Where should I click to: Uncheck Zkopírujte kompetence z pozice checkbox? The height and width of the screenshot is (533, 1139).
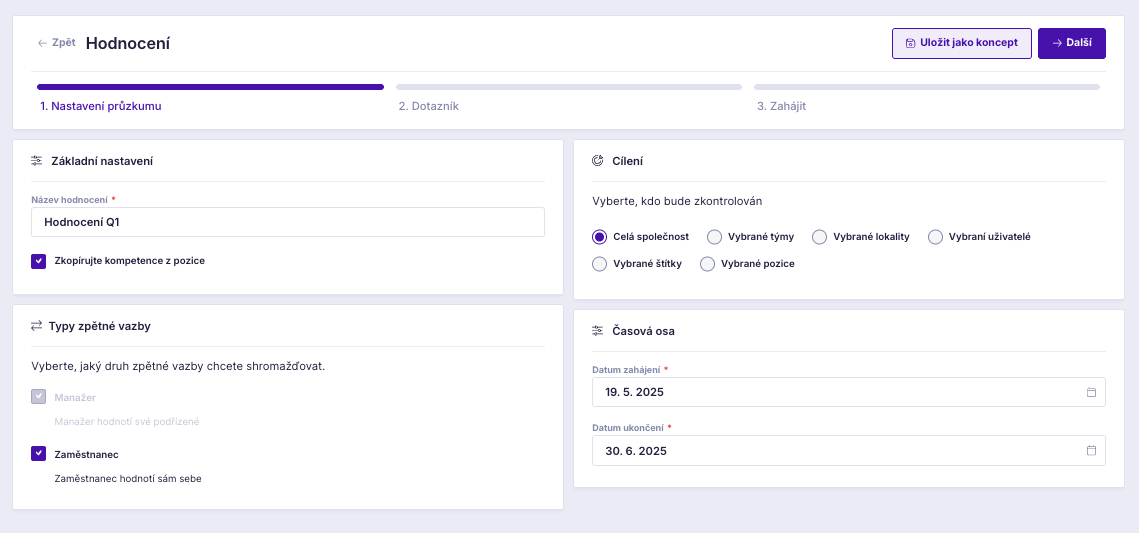(38, 261)
